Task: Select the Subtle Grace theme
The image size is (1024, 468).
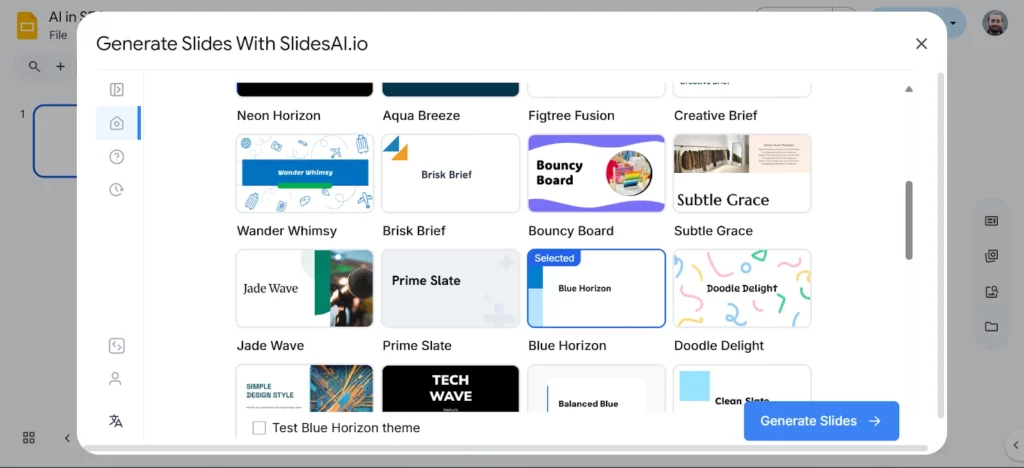Action: point(742,173)
